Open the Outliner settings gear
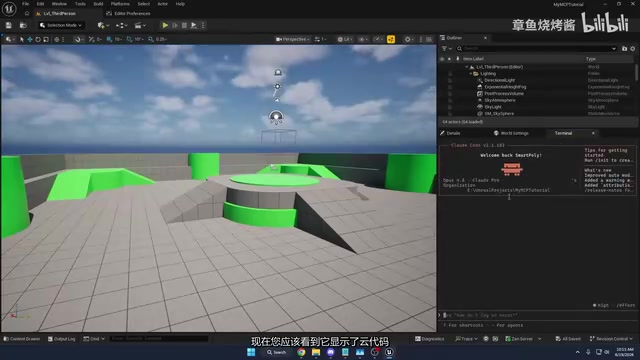 tap(633, 49)
